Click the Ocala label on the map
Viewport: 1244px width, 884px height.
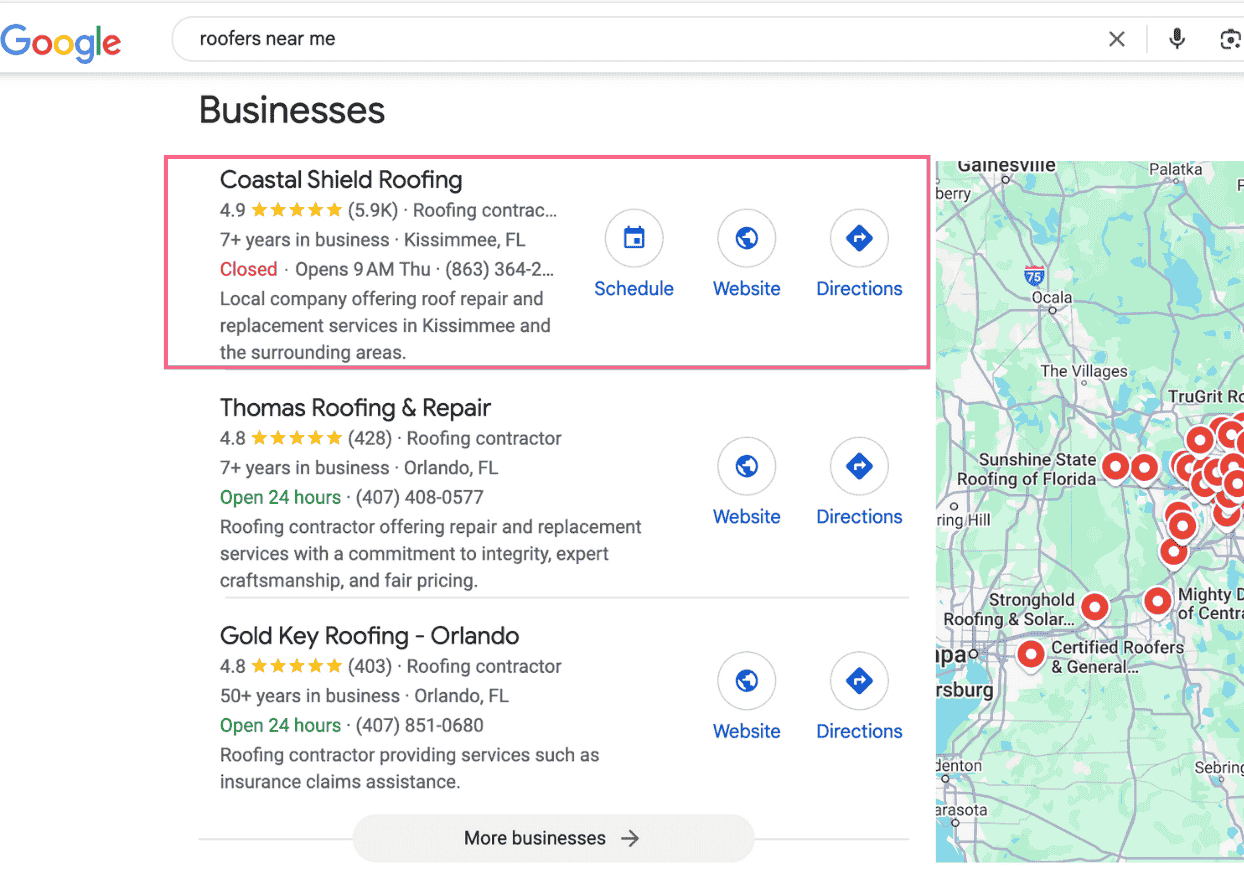(x=1051, y=297)
